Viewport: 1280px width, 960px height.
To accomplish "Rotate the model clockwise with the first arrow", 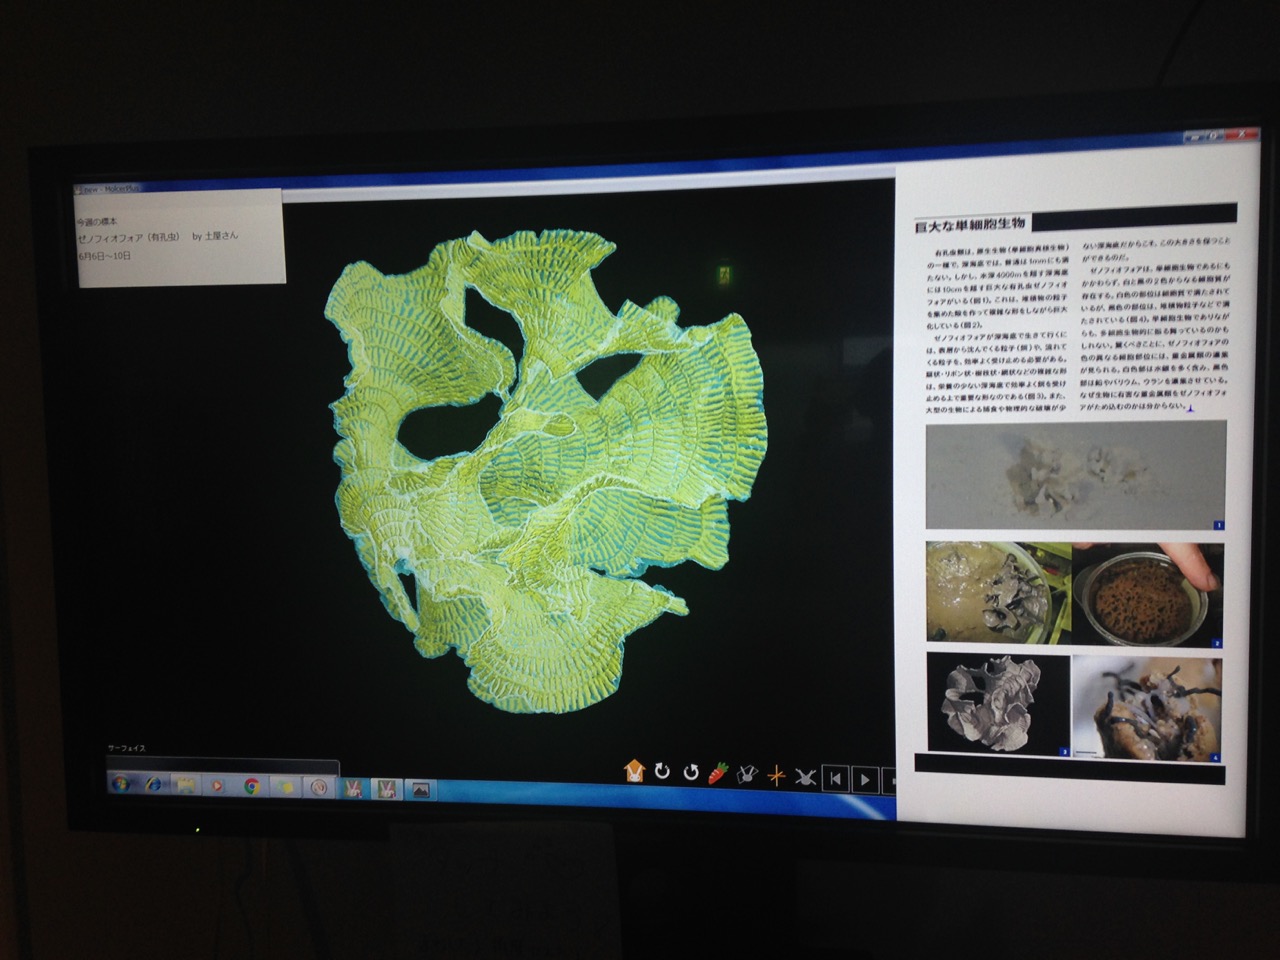I will click(662, 771).
